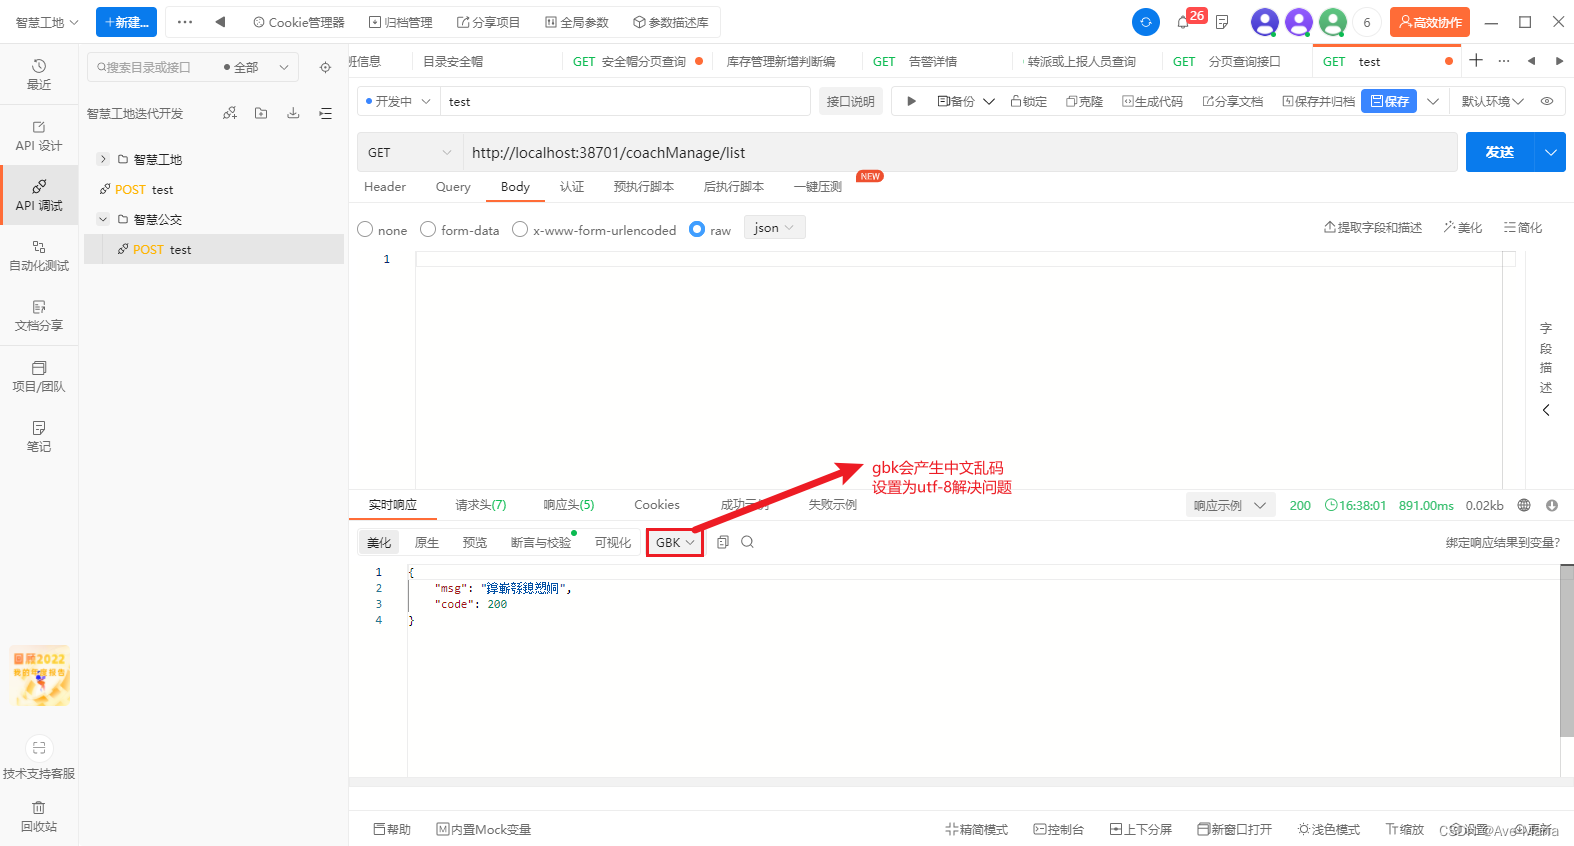
Task: Click the download response circle icon
Action: coord(1552,505)
